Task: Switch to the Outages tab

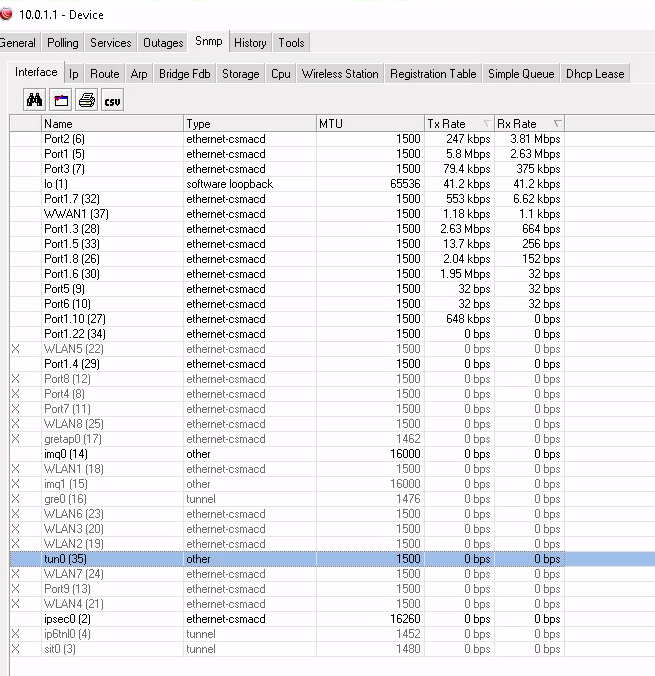Action: pos(163,43)
